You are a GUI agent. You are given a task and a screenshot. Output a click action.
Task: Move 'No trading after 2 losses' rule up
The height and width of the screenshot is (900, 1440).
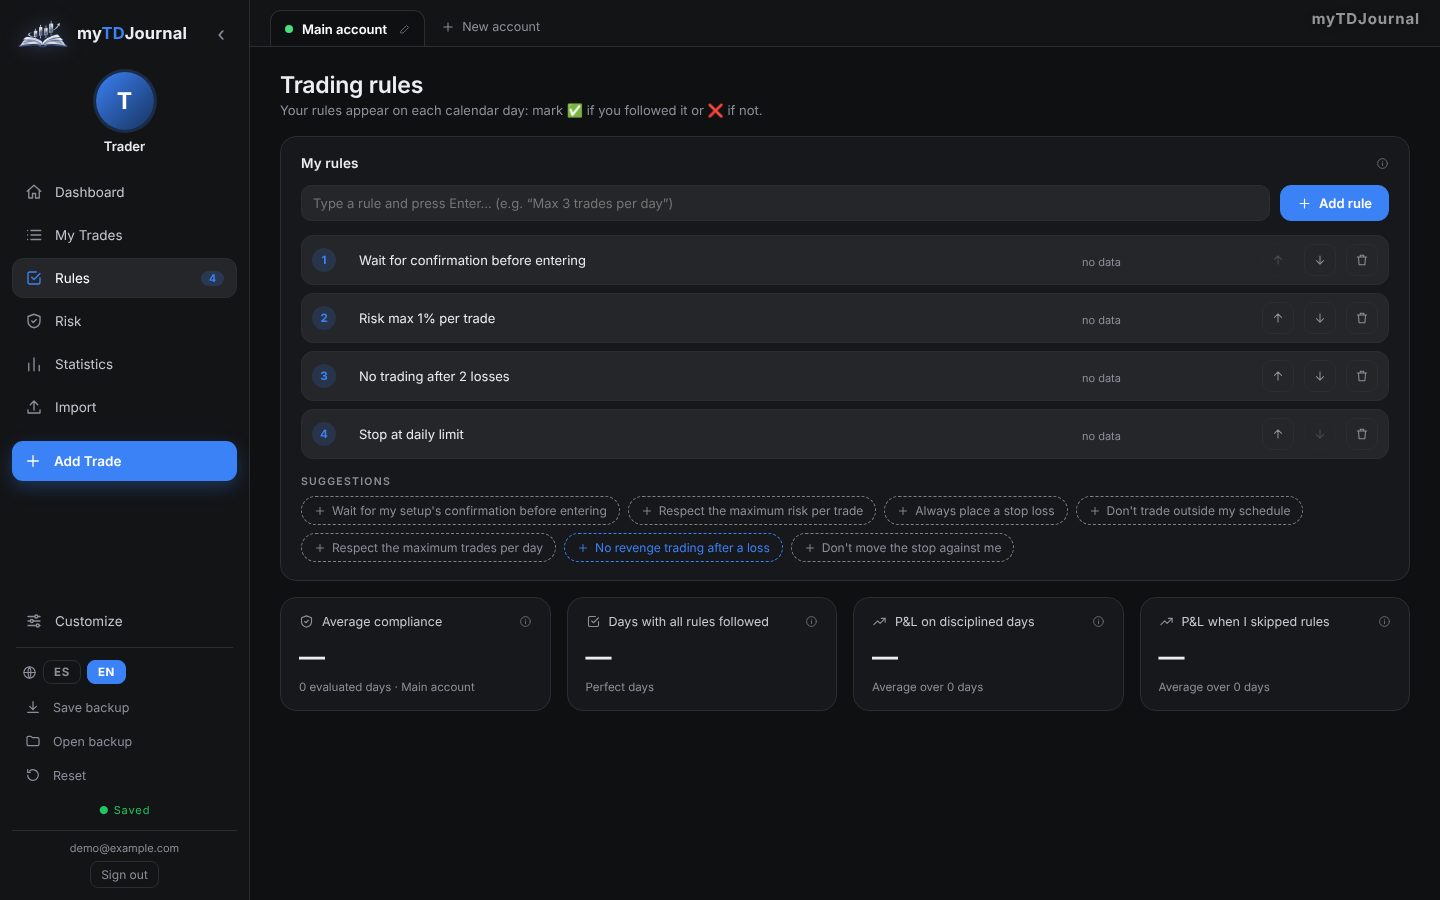pos(1278,376)
